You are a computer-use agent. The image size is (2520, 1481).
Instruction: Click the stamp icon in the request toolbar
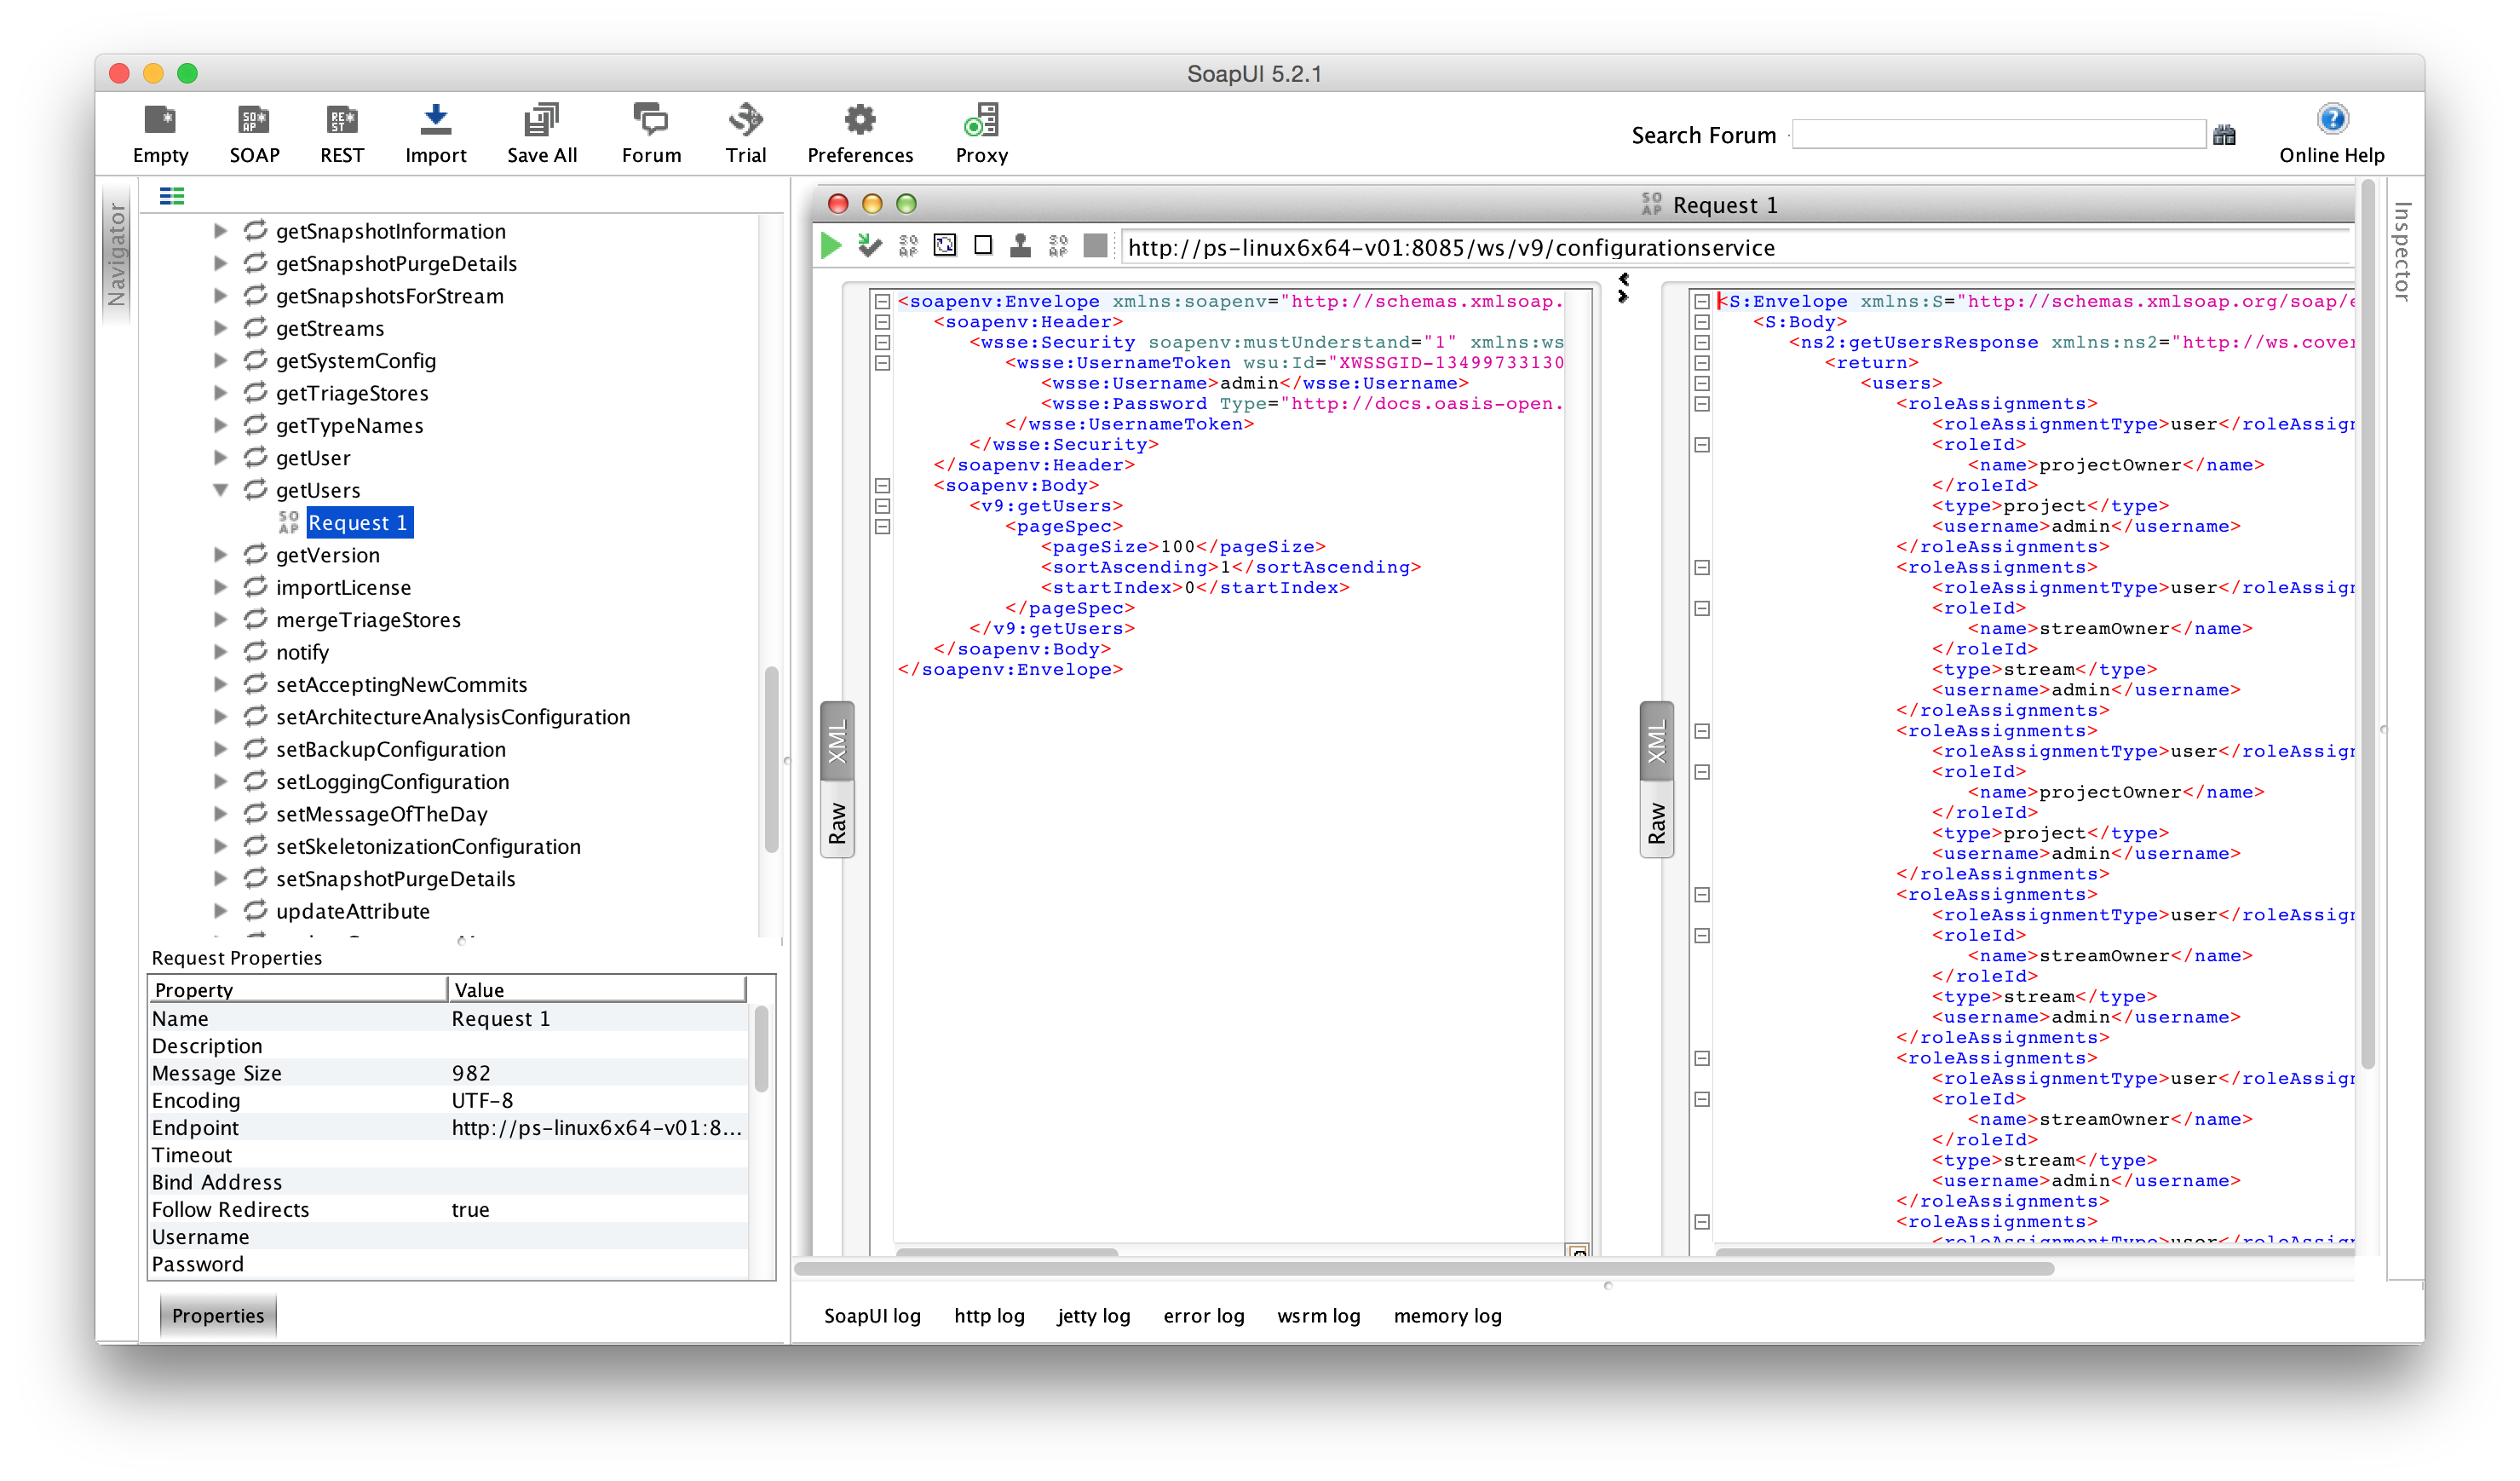click(1020, 246)
